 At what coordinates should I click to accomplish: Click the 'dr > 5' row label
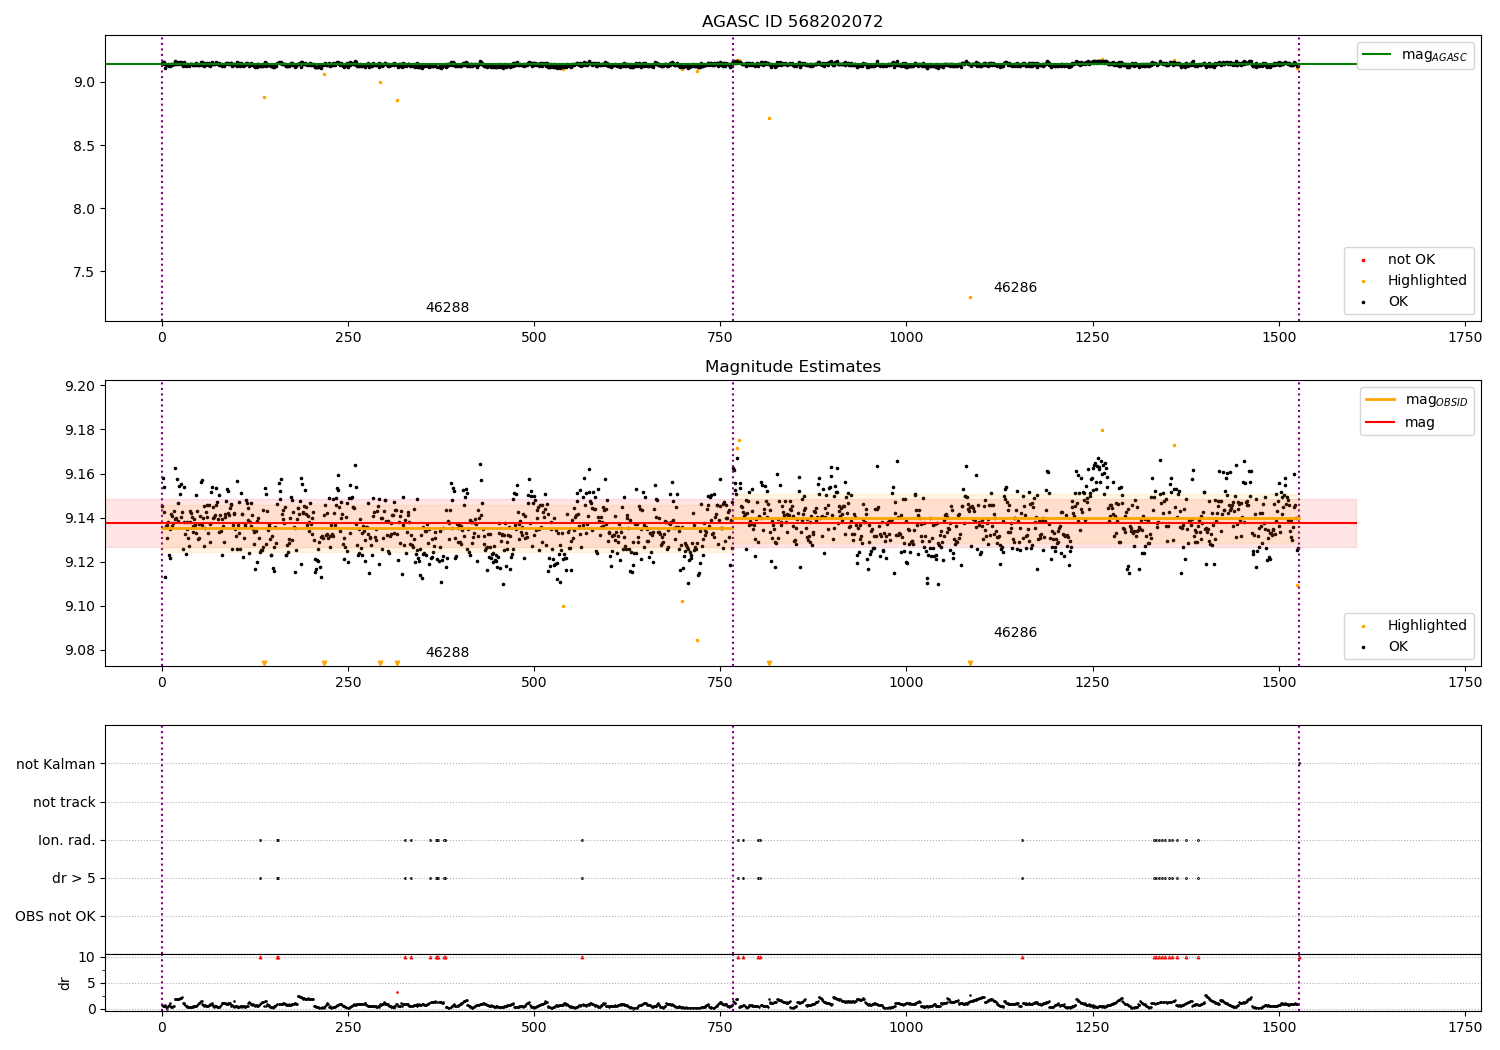pos(74,878)
